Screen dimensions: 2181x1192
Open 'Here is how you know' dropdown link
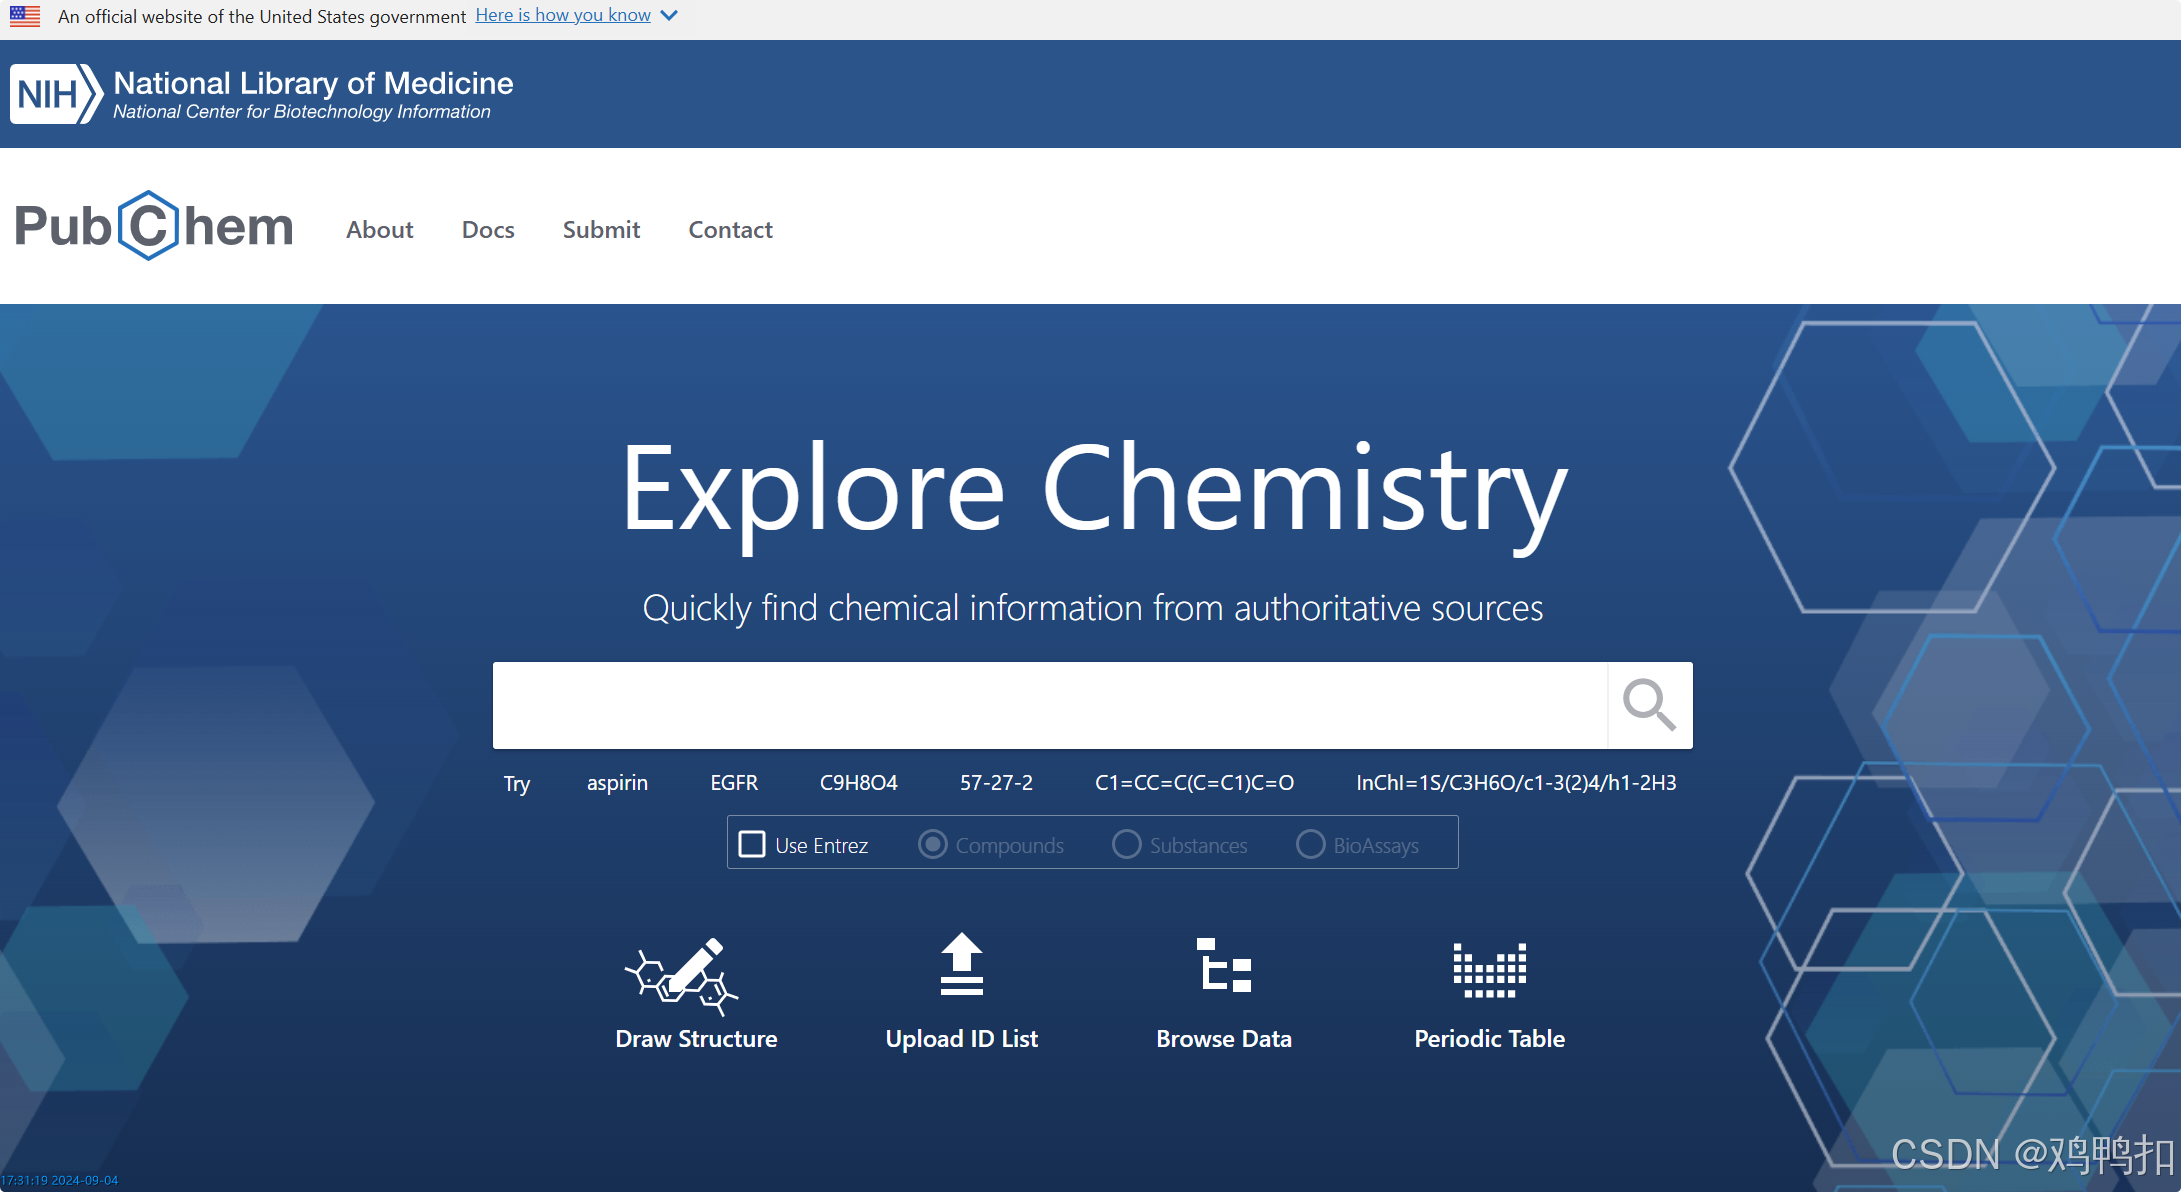[x=563, y=16]
